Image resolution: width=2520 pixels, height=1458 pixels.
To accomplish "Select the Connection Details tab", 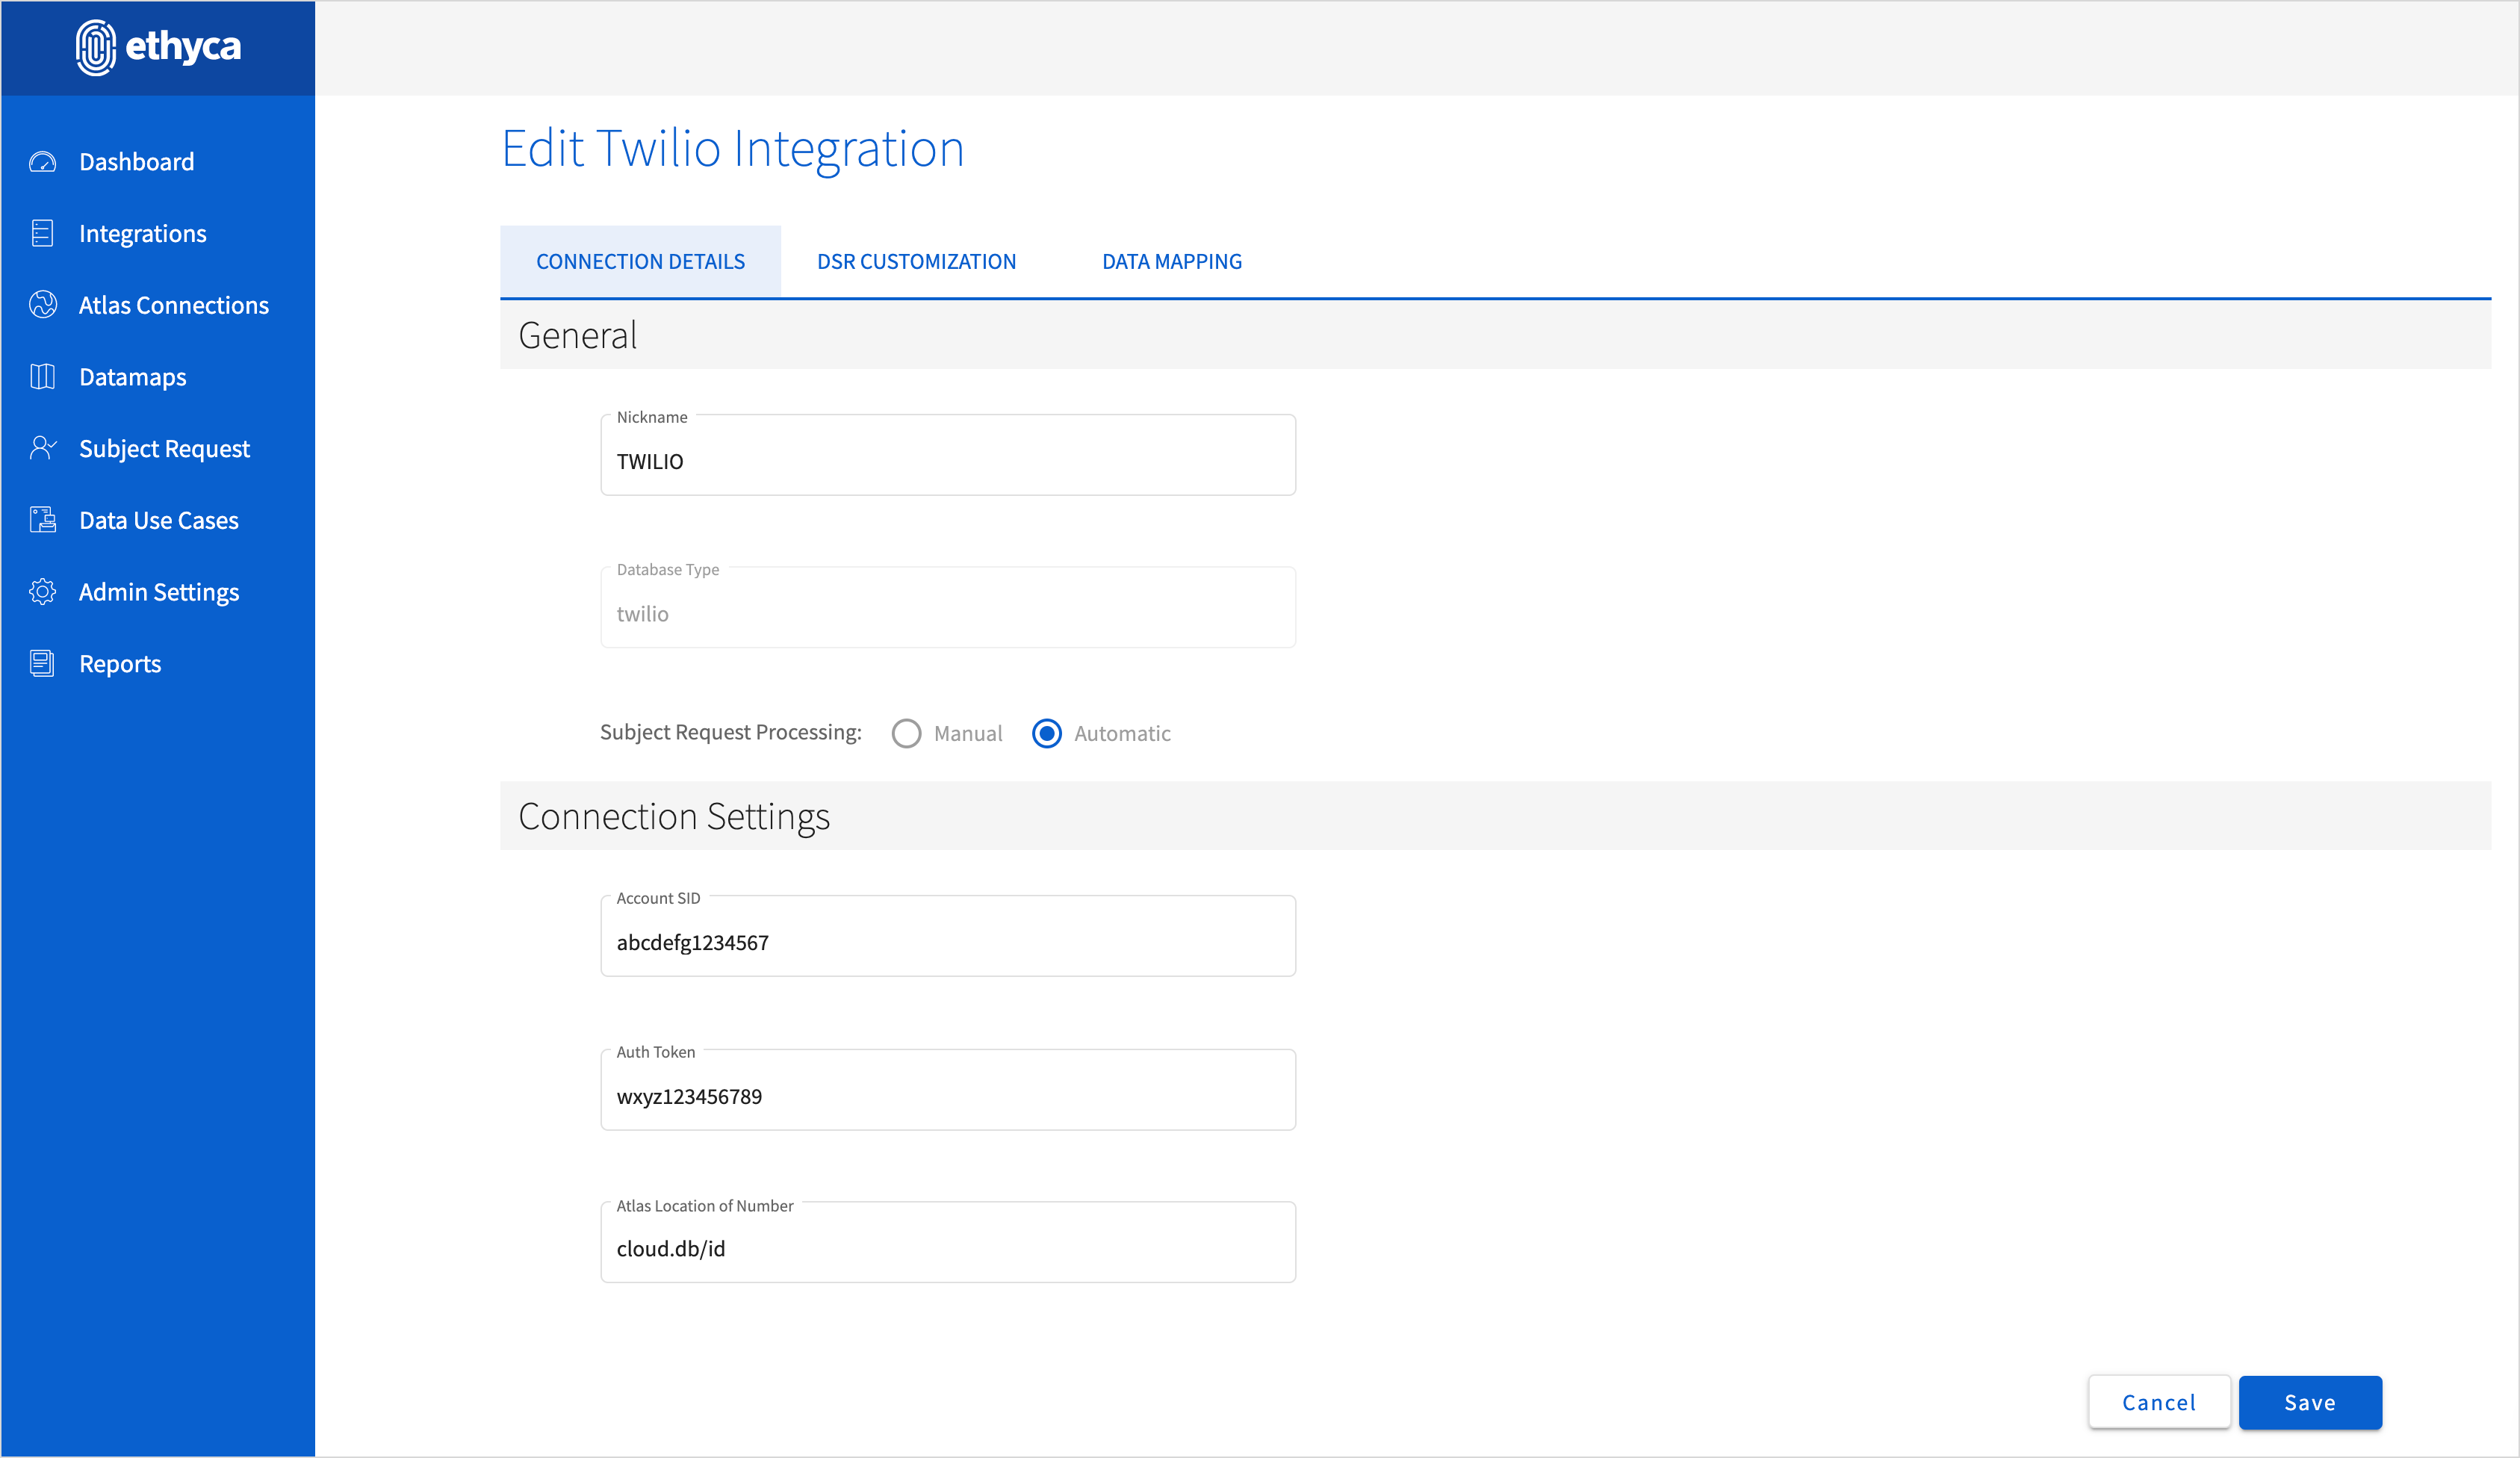I will click(x=640, y=262).
